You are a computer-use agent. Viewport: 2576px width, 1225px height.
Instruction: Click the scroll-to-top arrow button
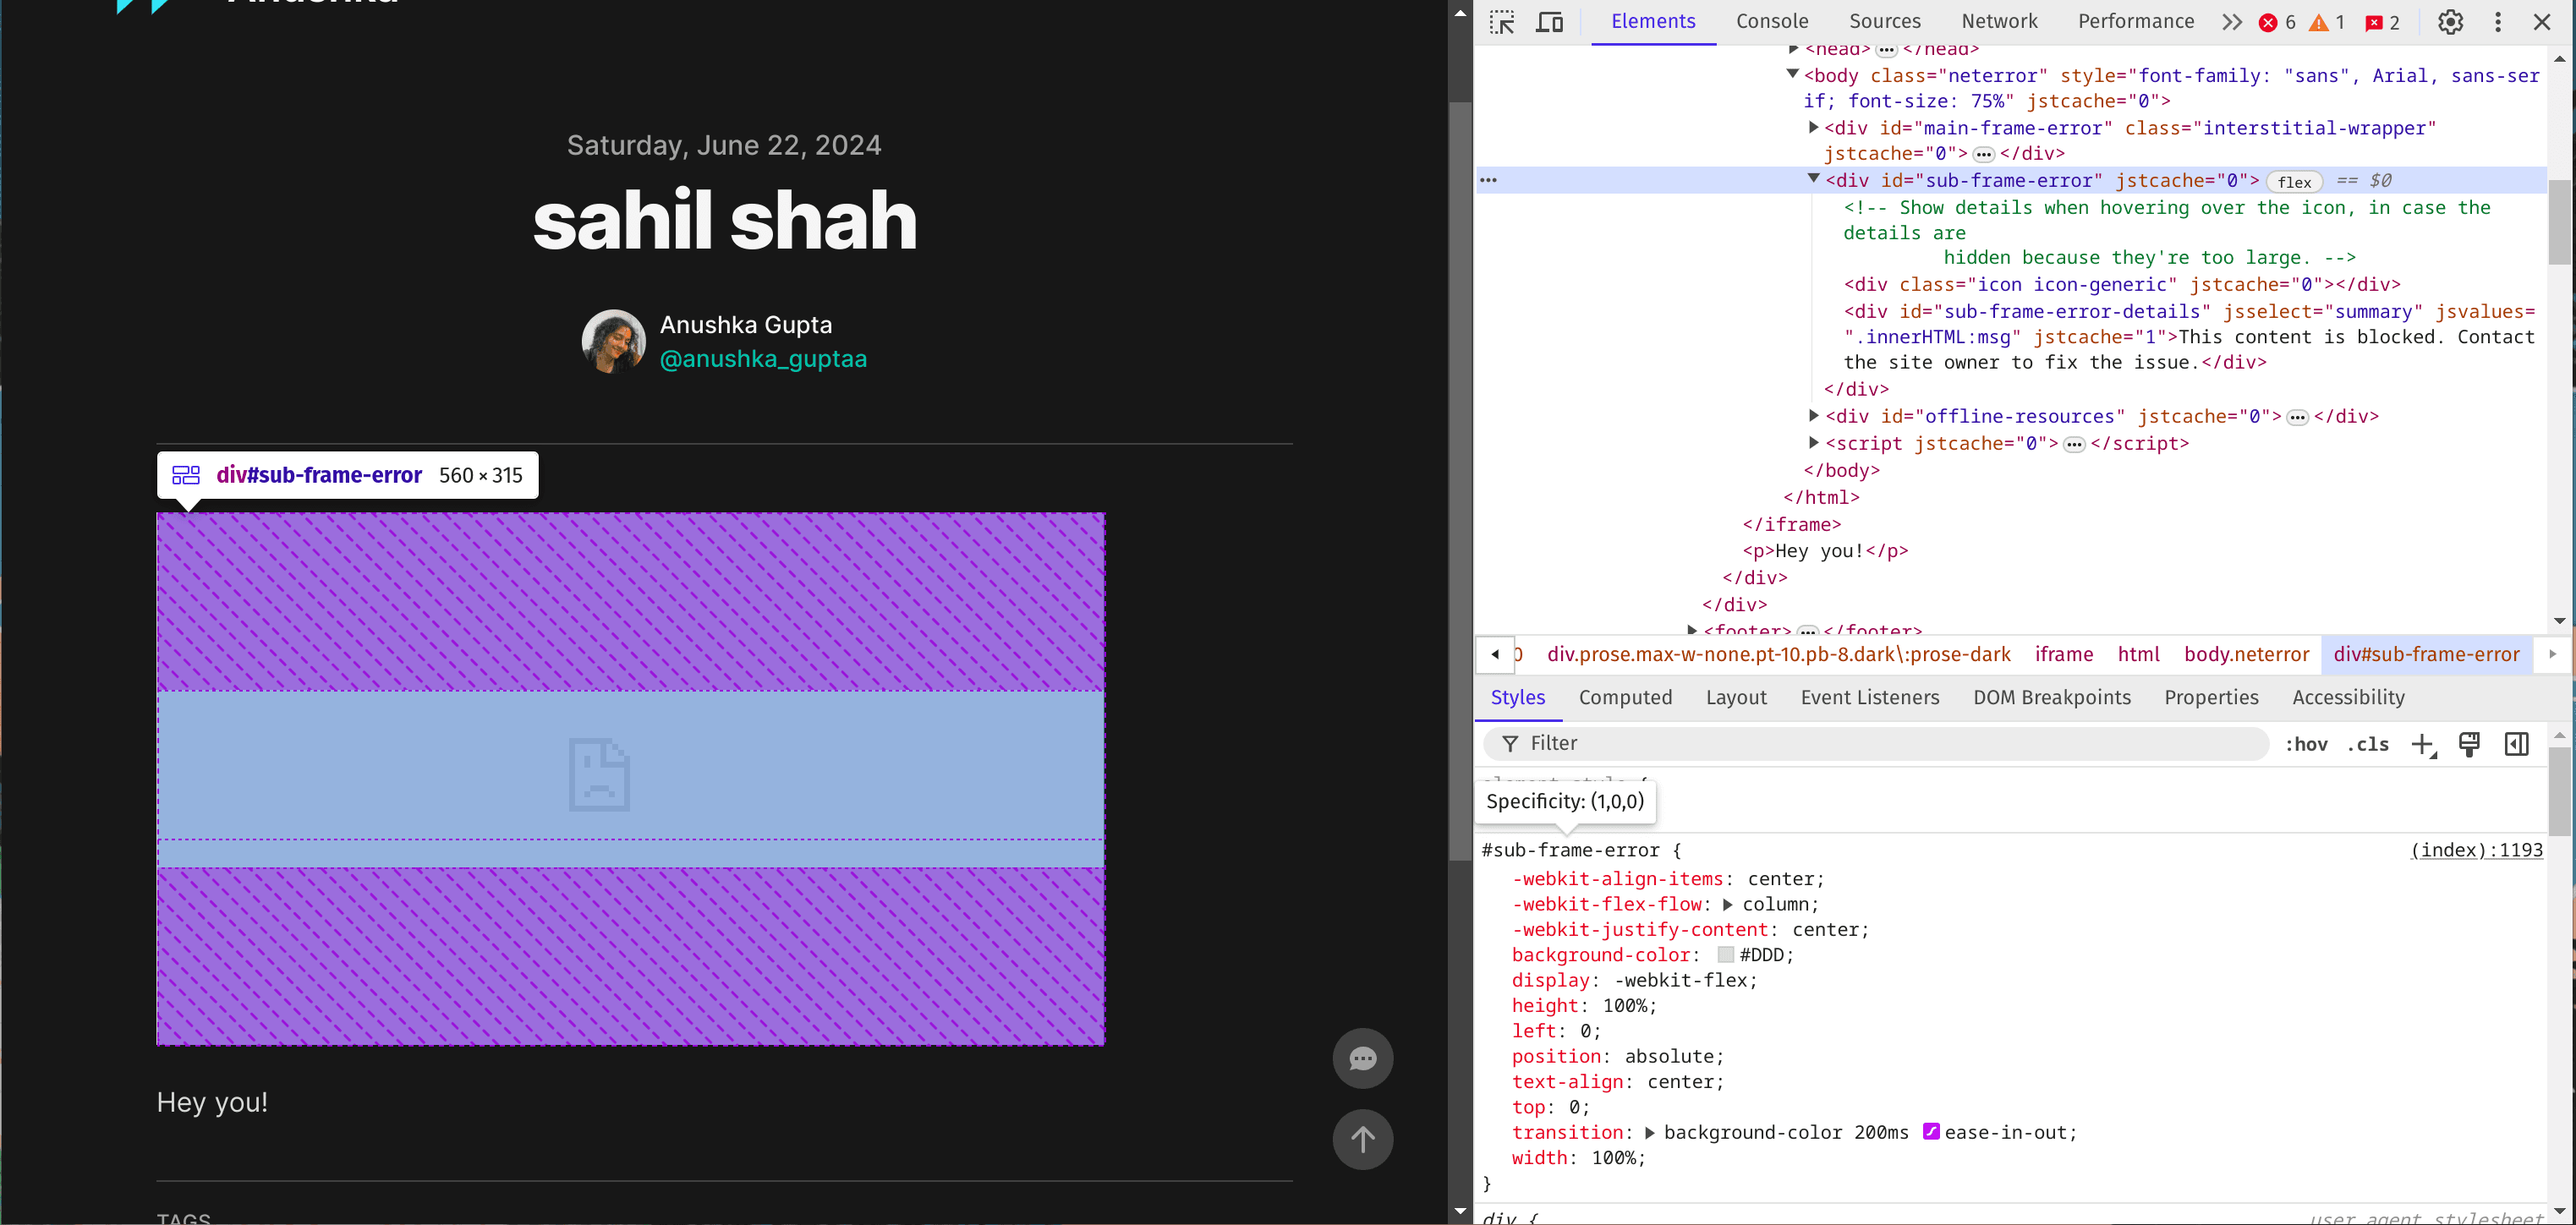[x=1362, y=1139]
